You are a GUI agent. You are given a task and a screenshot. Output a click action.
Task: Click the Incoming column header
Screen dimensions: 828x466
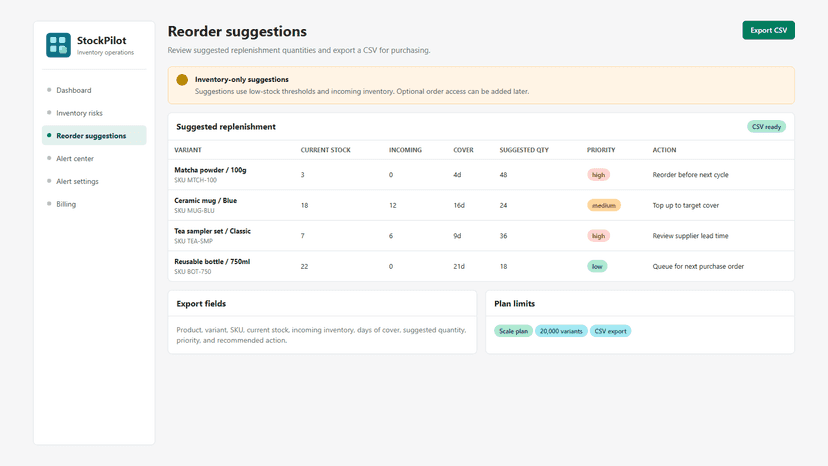(x=405, y=150)
